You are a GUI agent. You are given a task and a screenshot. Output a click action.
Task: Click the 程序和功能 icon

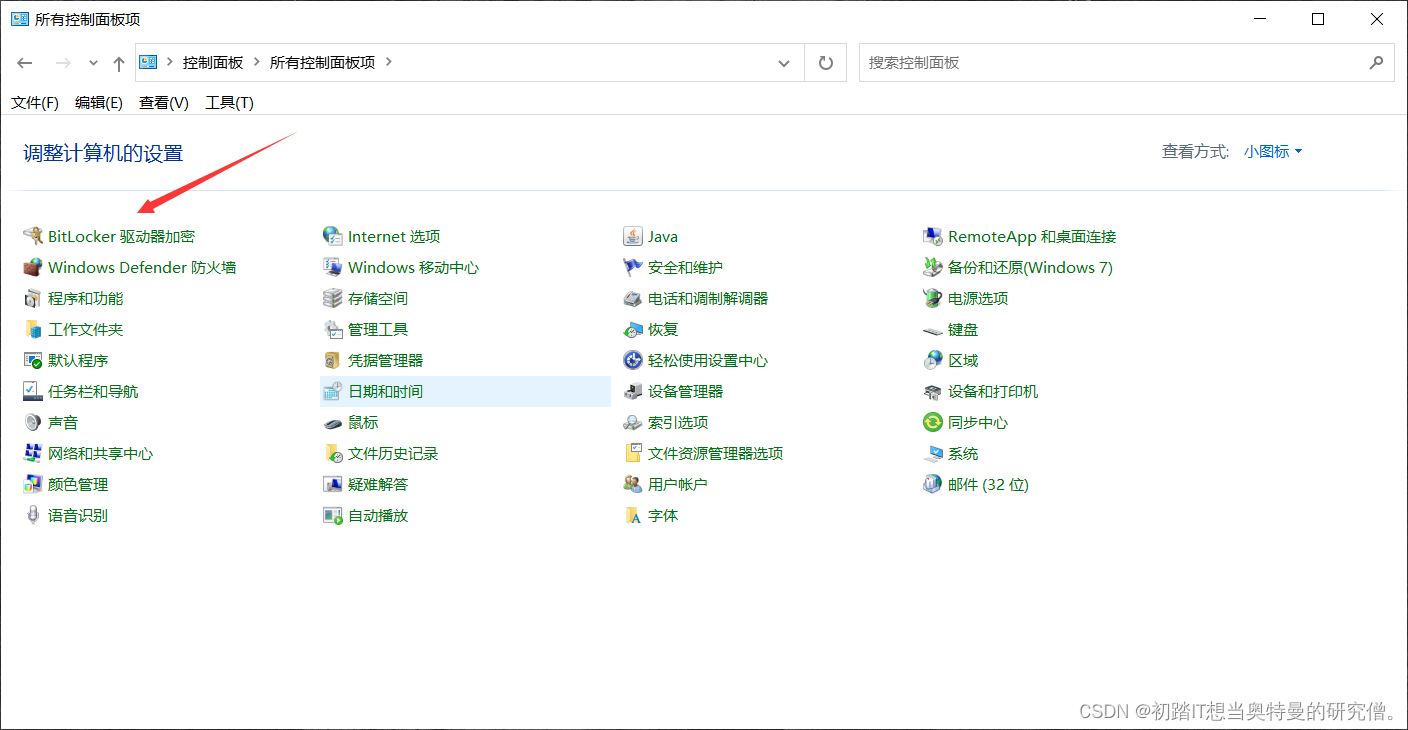[x=33, y=299]
